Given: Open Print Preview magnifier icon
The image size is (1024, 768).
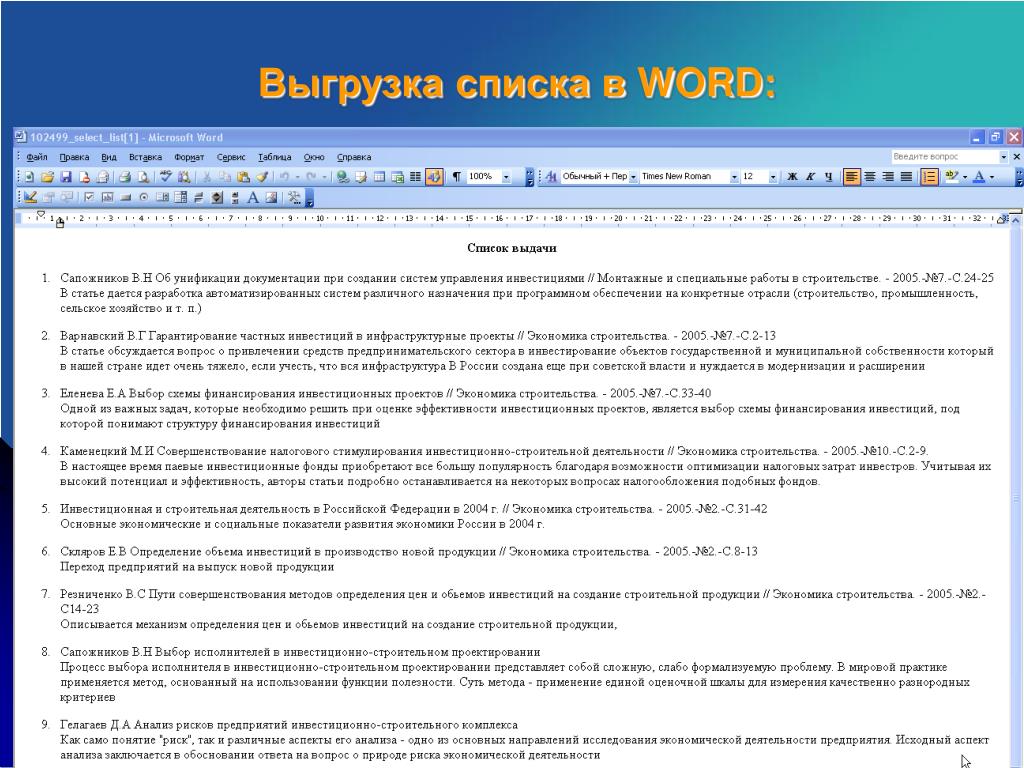Looking at the screenshot, I should point(143,177).
